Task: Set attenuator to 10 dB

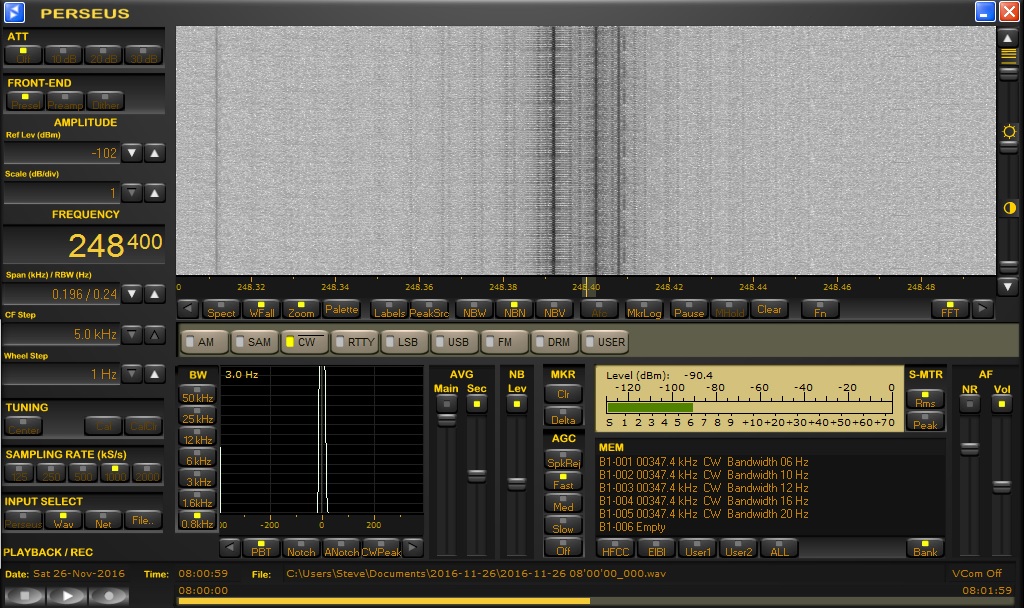Action: 63,55
